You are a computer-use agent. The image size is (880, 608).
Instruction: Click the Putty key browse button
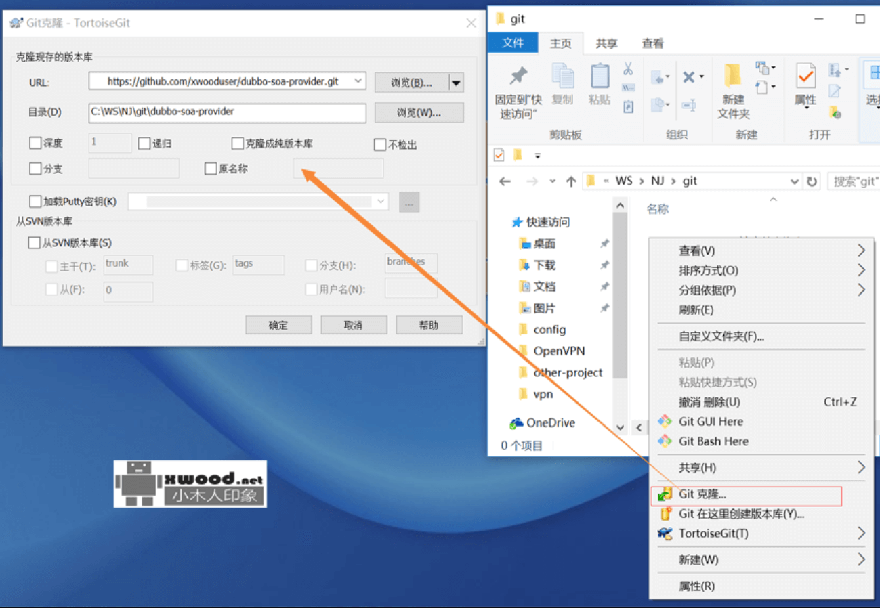[409, 203]
